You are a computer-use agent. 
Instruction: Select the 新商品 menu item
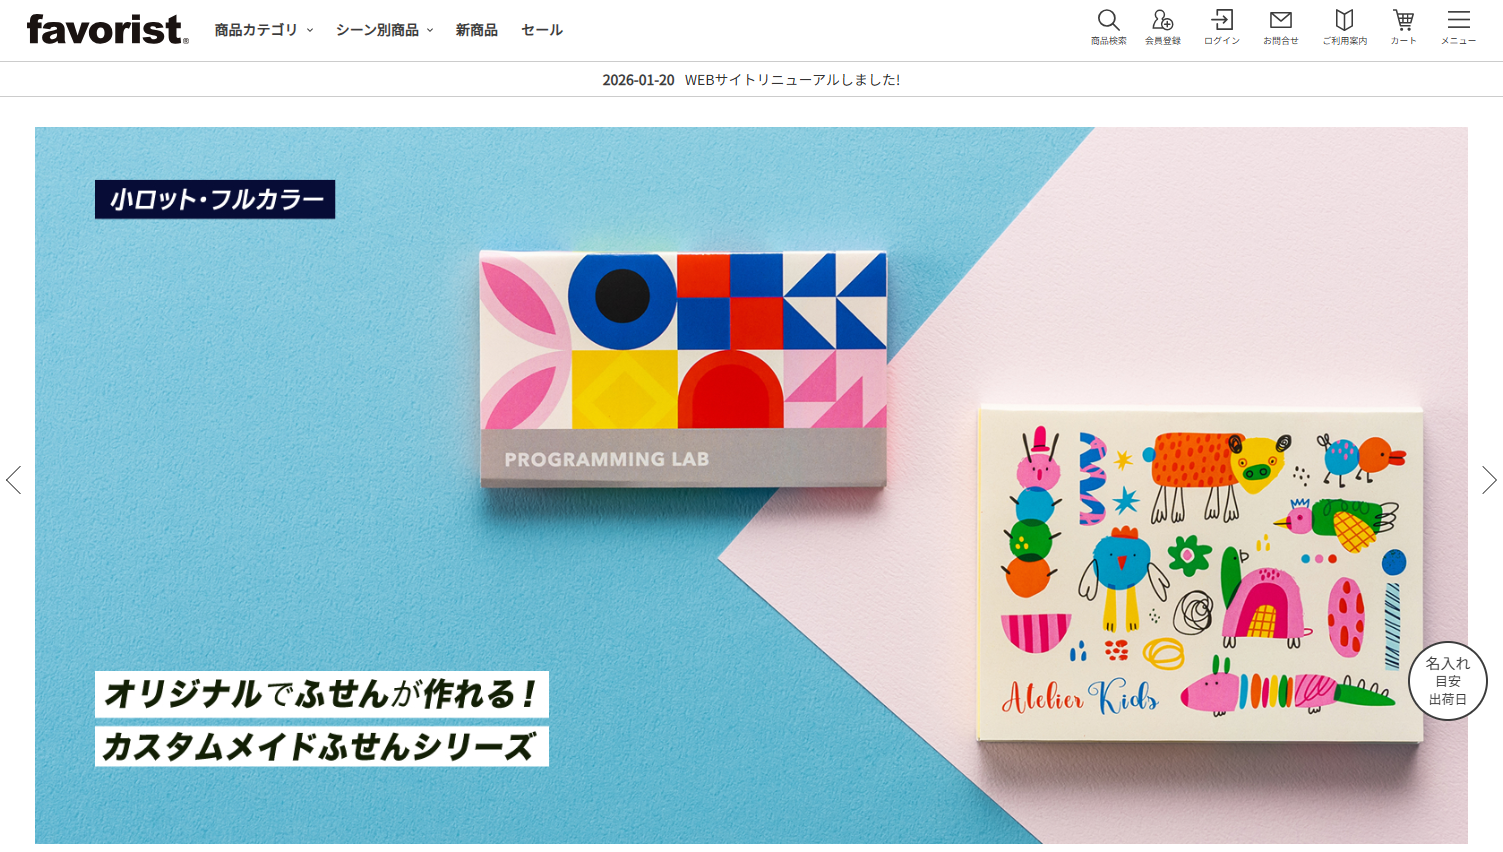[x=476, y=30]
